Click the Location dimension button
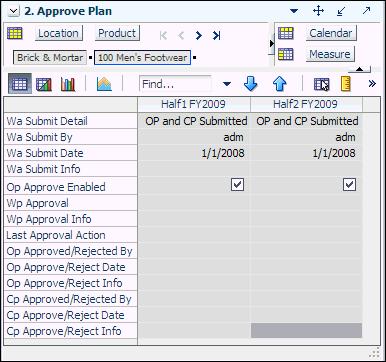This screenshot has width=386, height=362. click(58, 33)
